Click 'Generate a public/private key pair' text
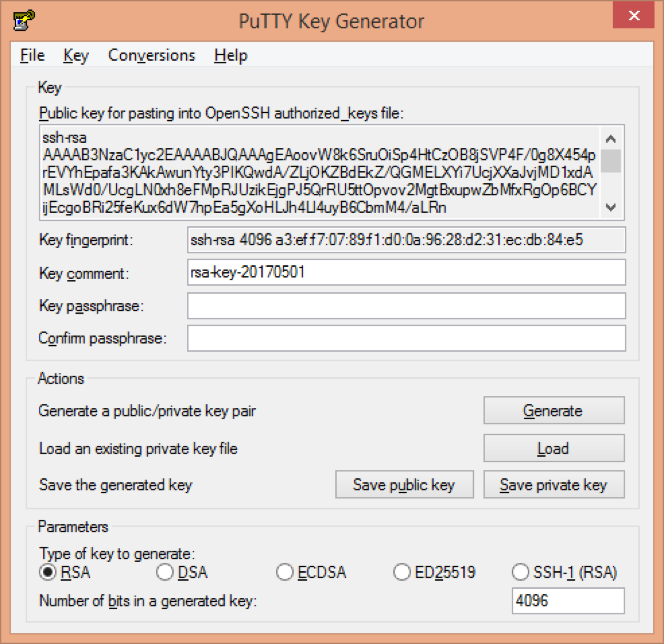The height and width of the screenshot is (644, 664). click(x=147, y=411)
